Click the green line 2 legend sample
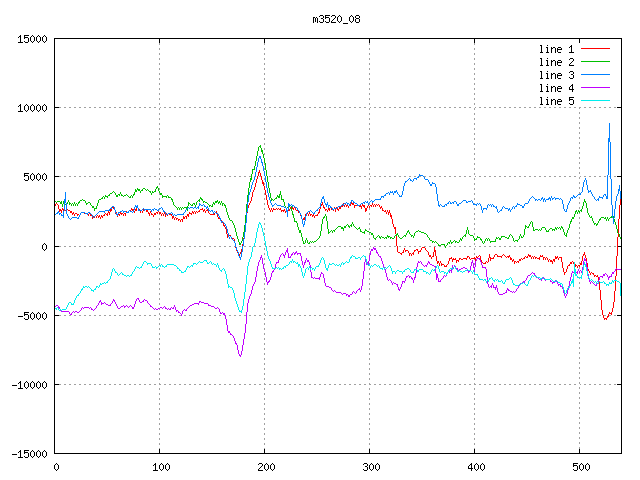This screenshot has height=480, width=640. click(x=595, y=62)
